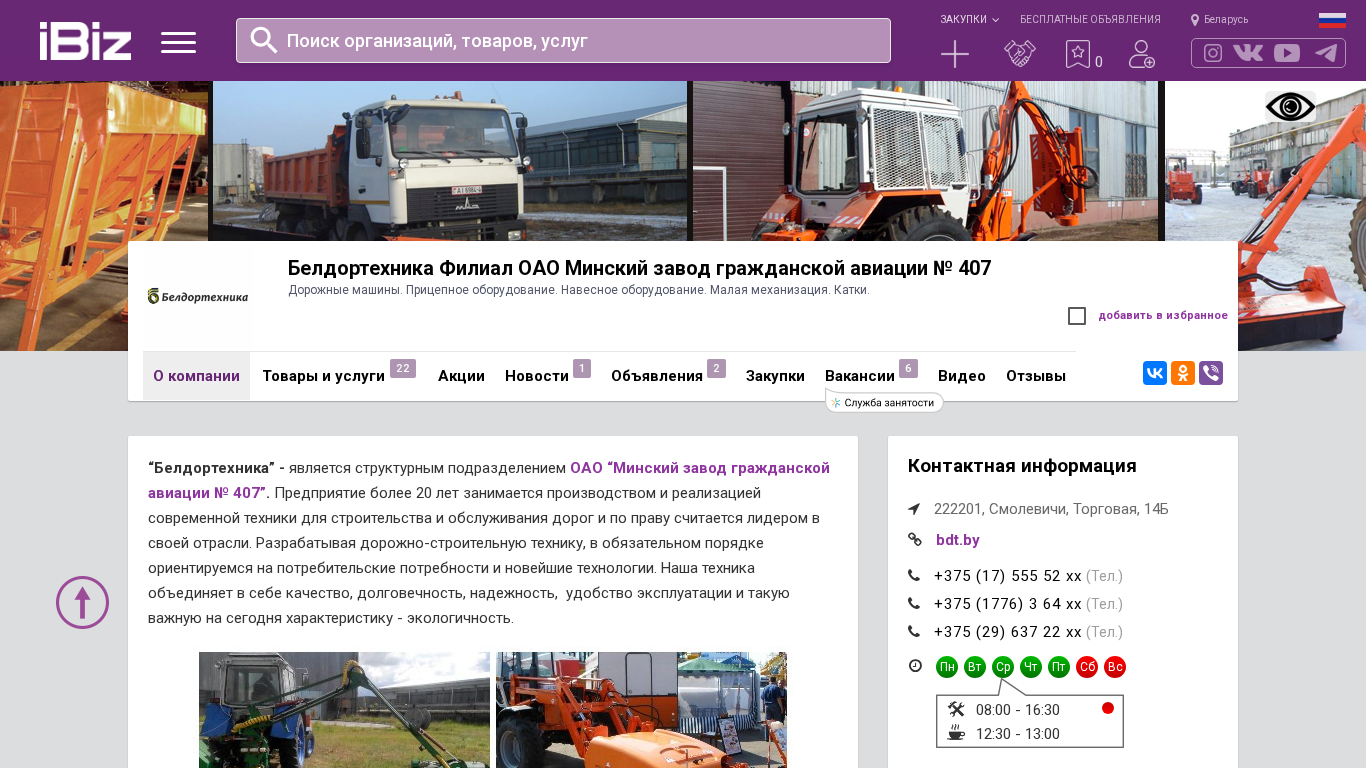Open the Акции tab
The height and width of the screenshot is (768, 1366).
[x=461, y=376]
